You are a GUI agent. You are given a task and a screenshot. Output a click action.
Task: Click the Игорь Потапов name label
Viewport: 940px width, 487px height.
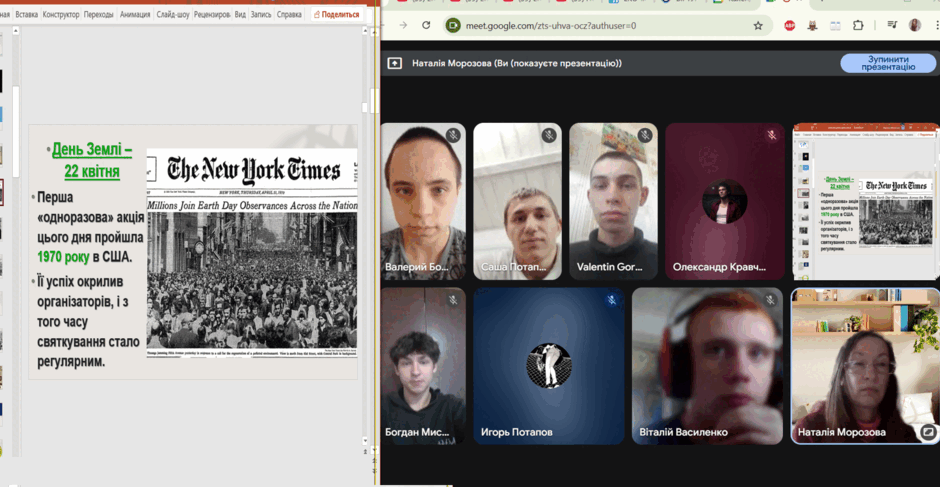coord(517,432)
